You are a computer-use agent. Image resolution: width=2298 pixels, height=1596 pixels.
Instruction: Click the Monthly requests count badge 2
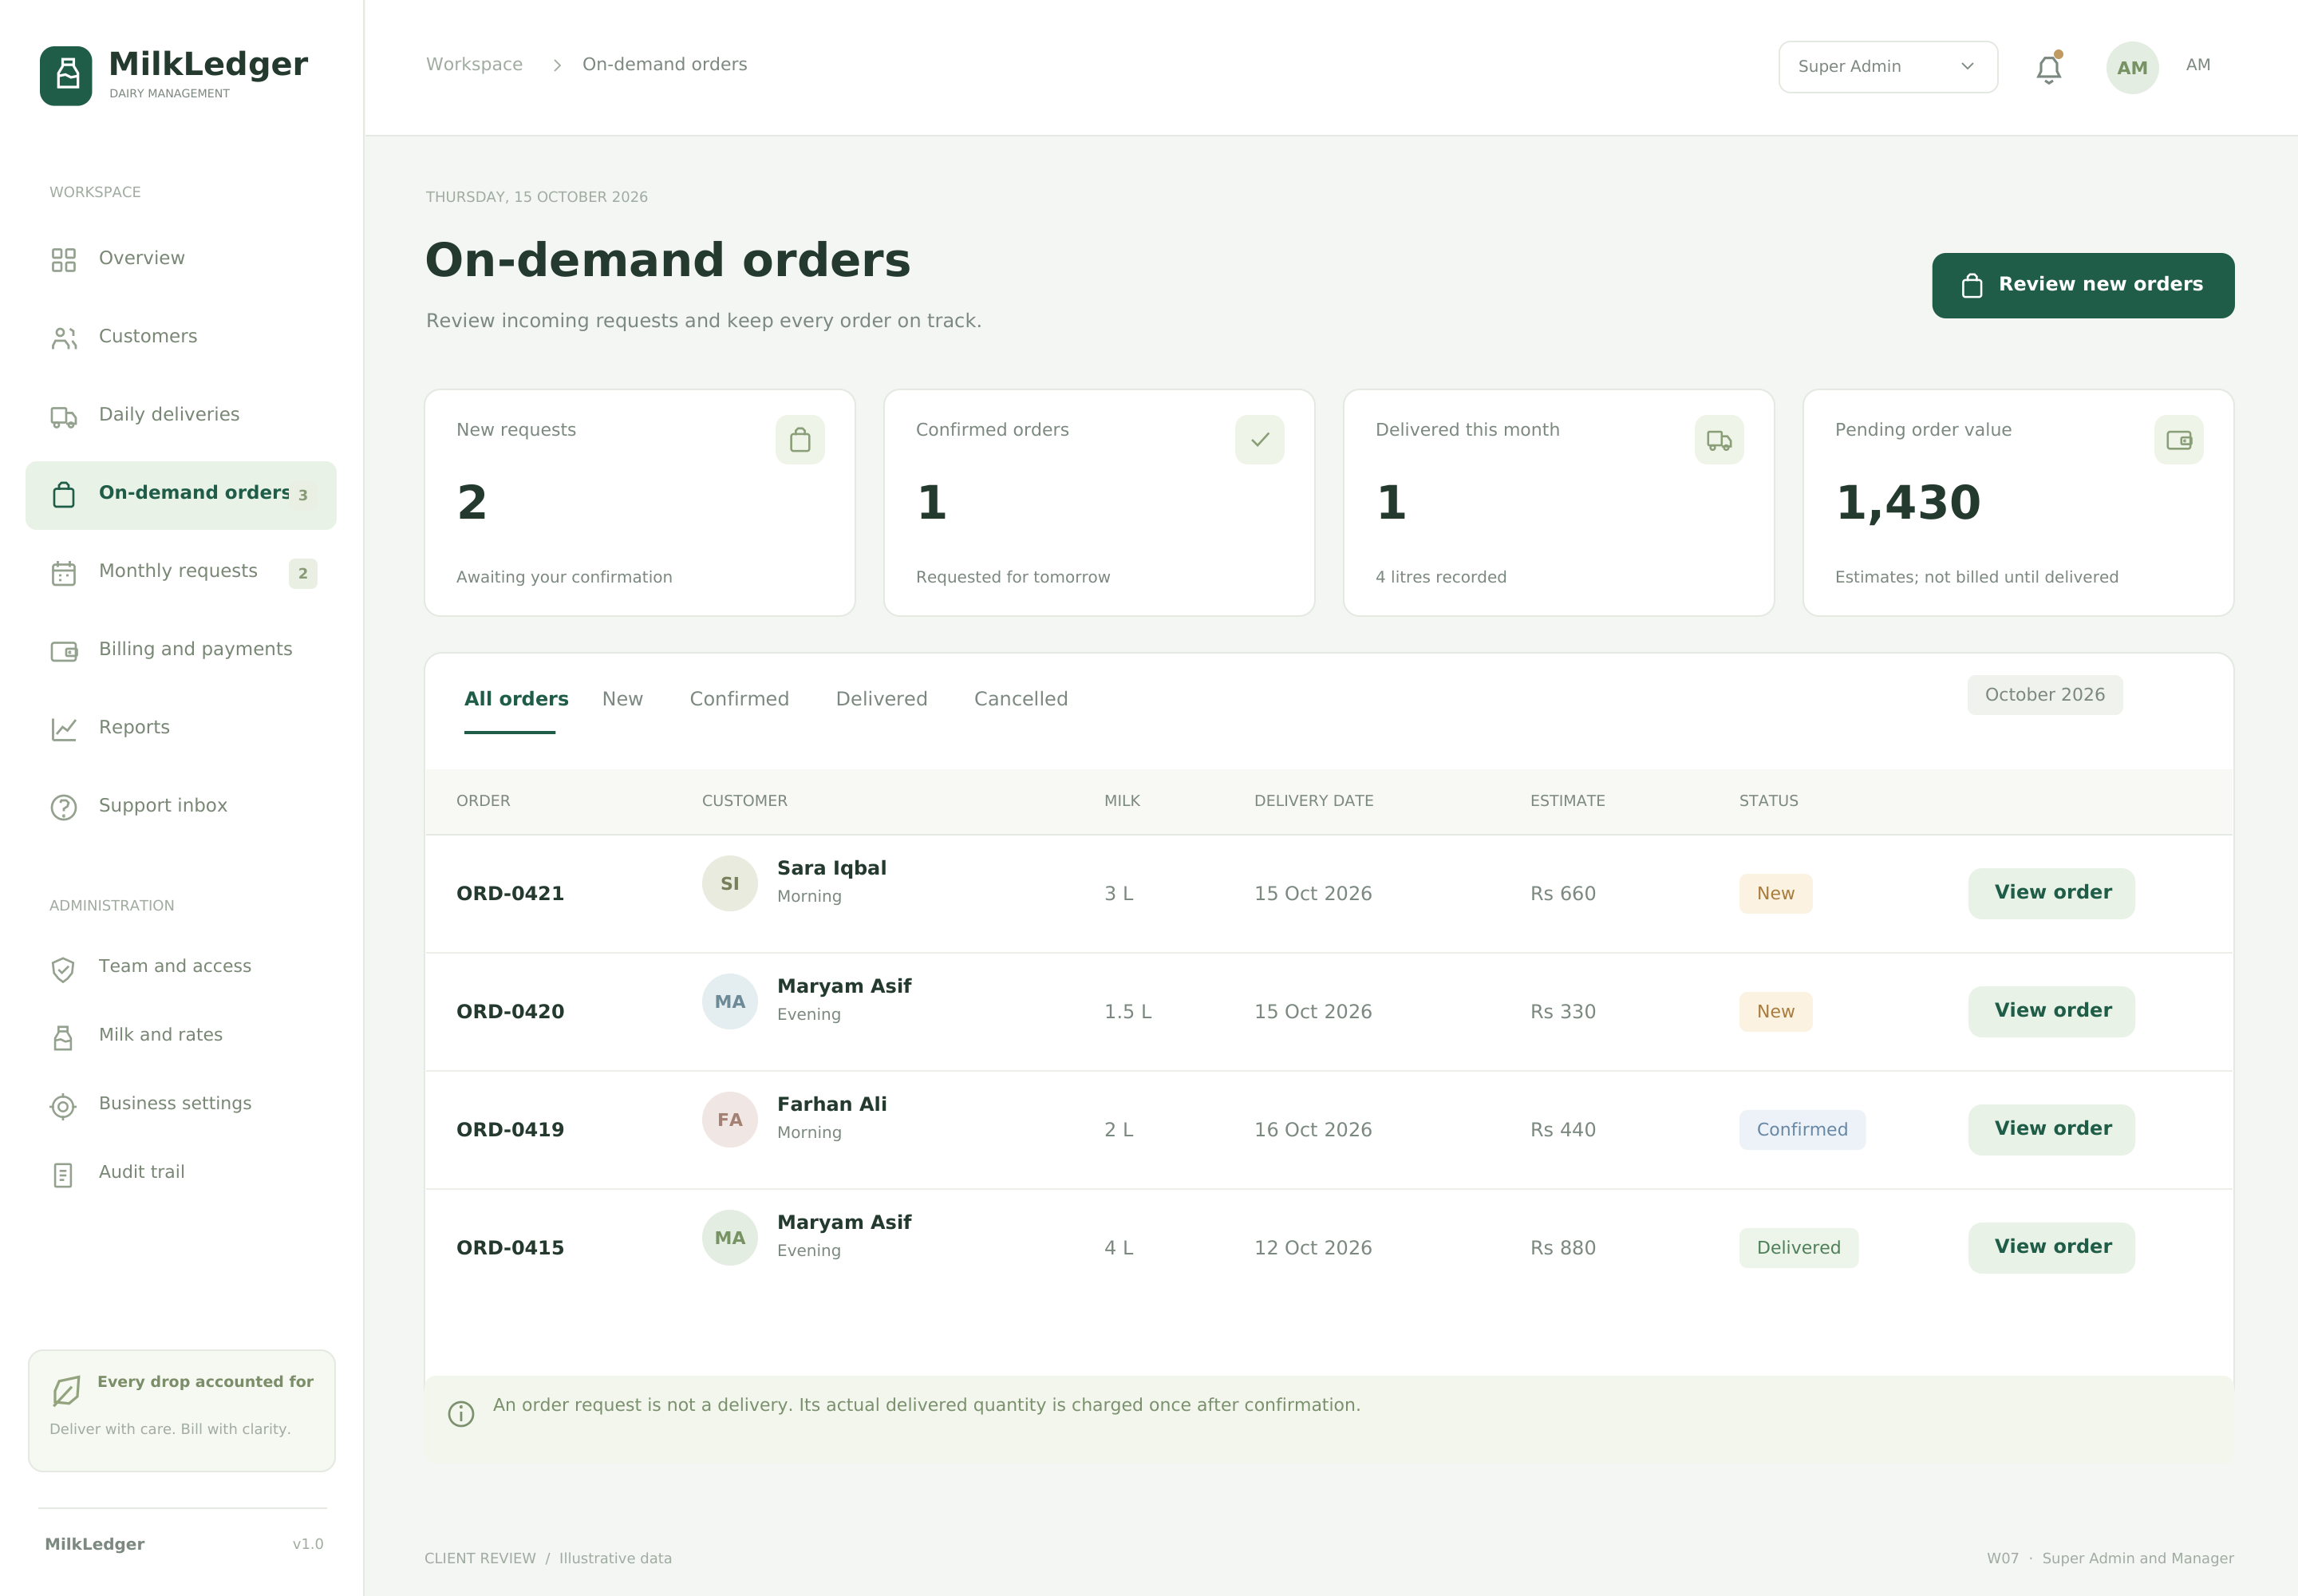pos(303,573)
